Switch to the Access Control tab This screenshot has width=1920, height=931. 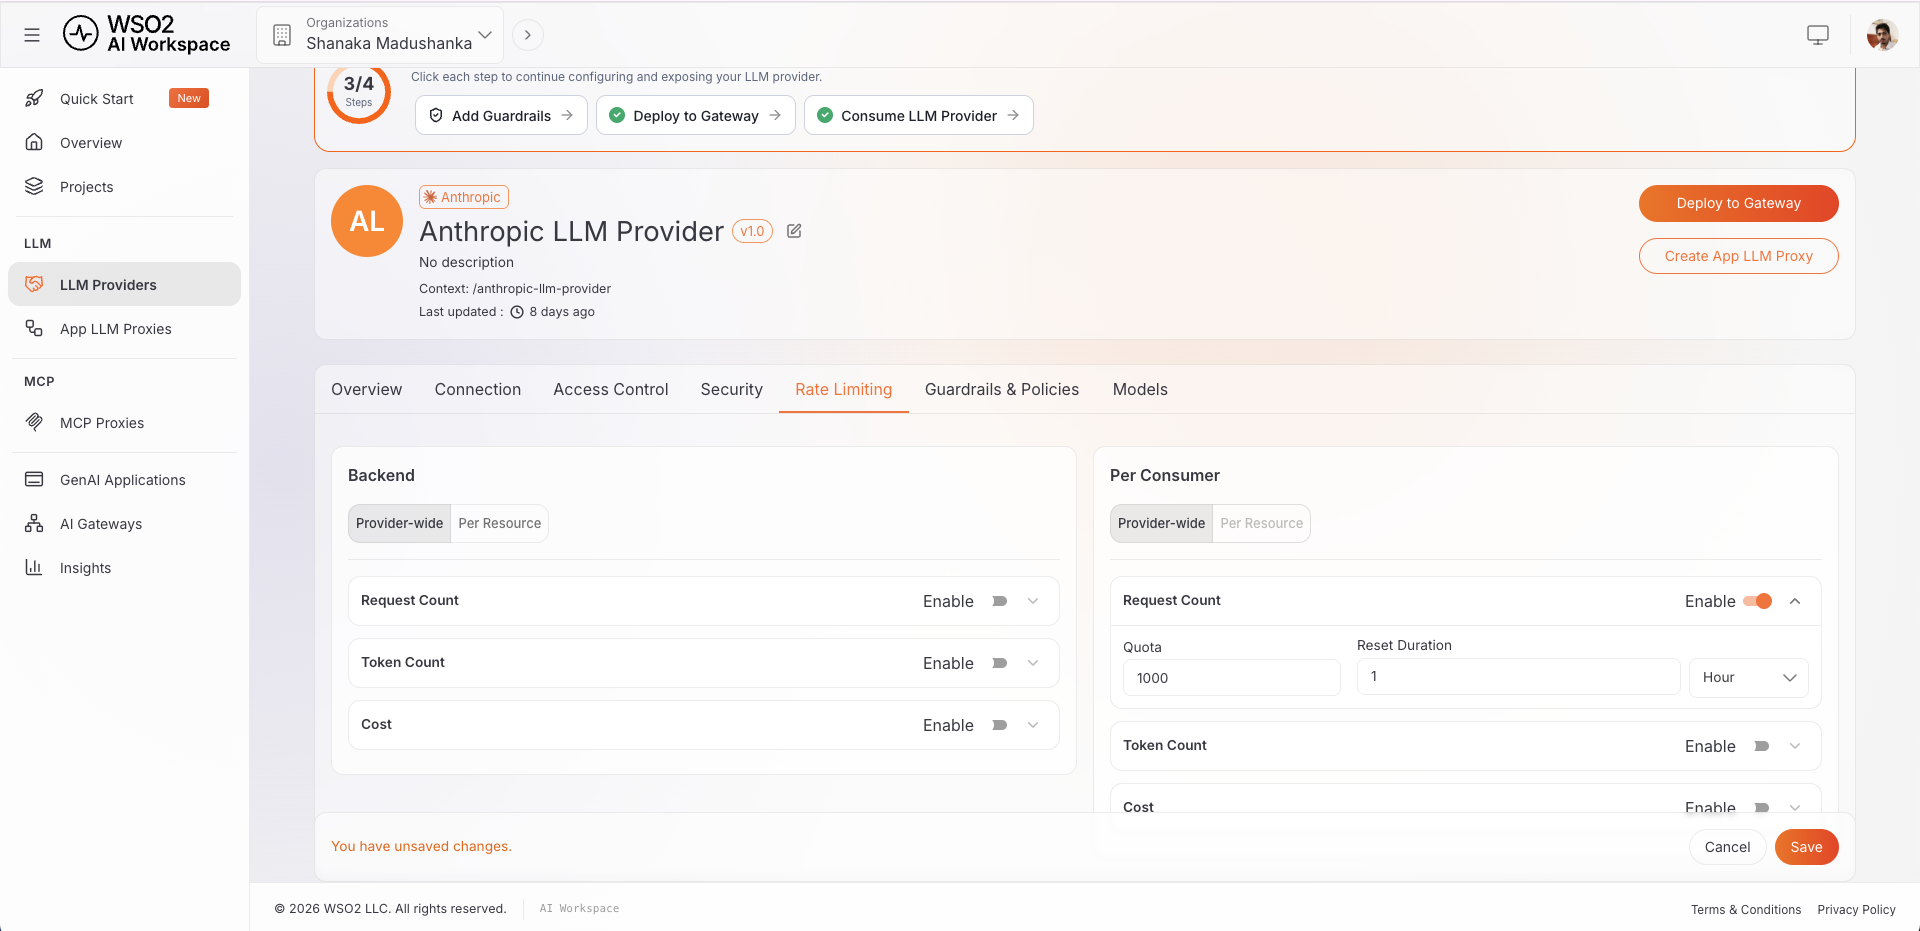610,389
